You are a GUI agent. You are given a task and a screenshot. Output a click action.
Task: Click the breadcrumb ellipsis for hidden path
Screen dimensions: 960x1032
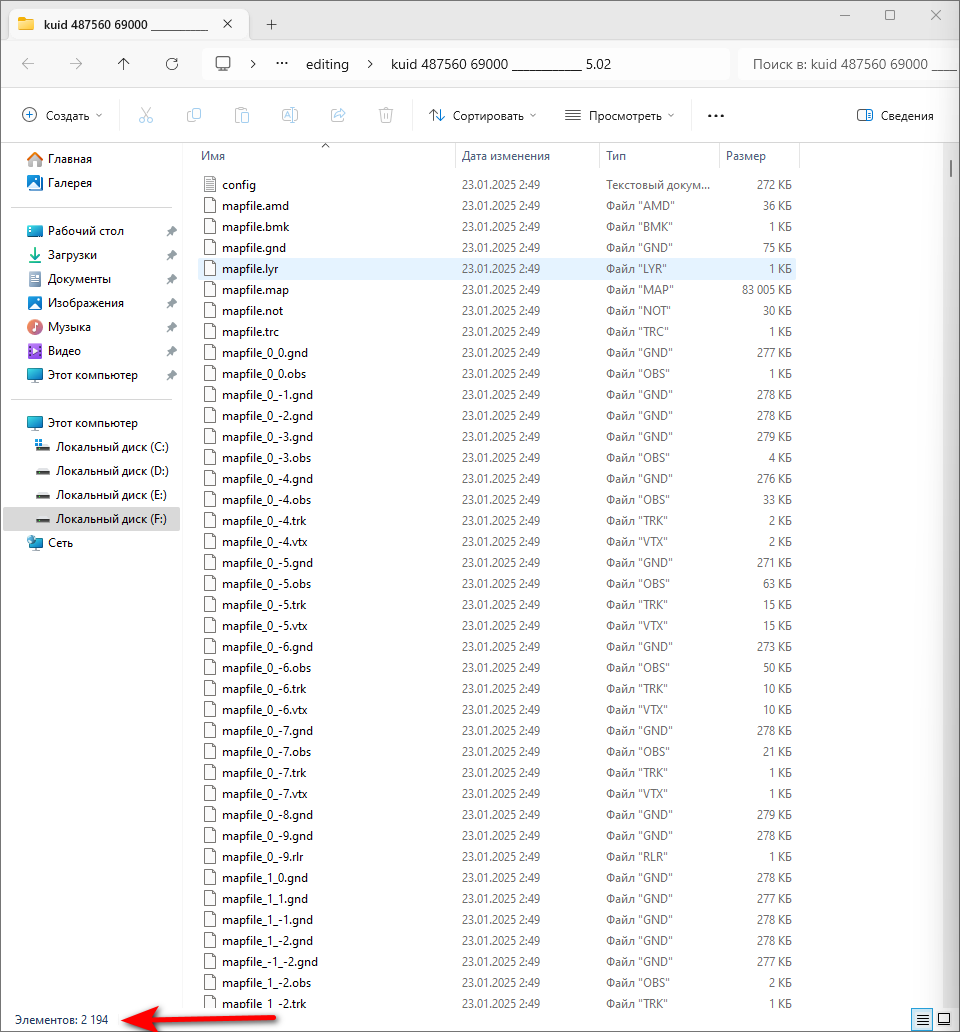282,64
